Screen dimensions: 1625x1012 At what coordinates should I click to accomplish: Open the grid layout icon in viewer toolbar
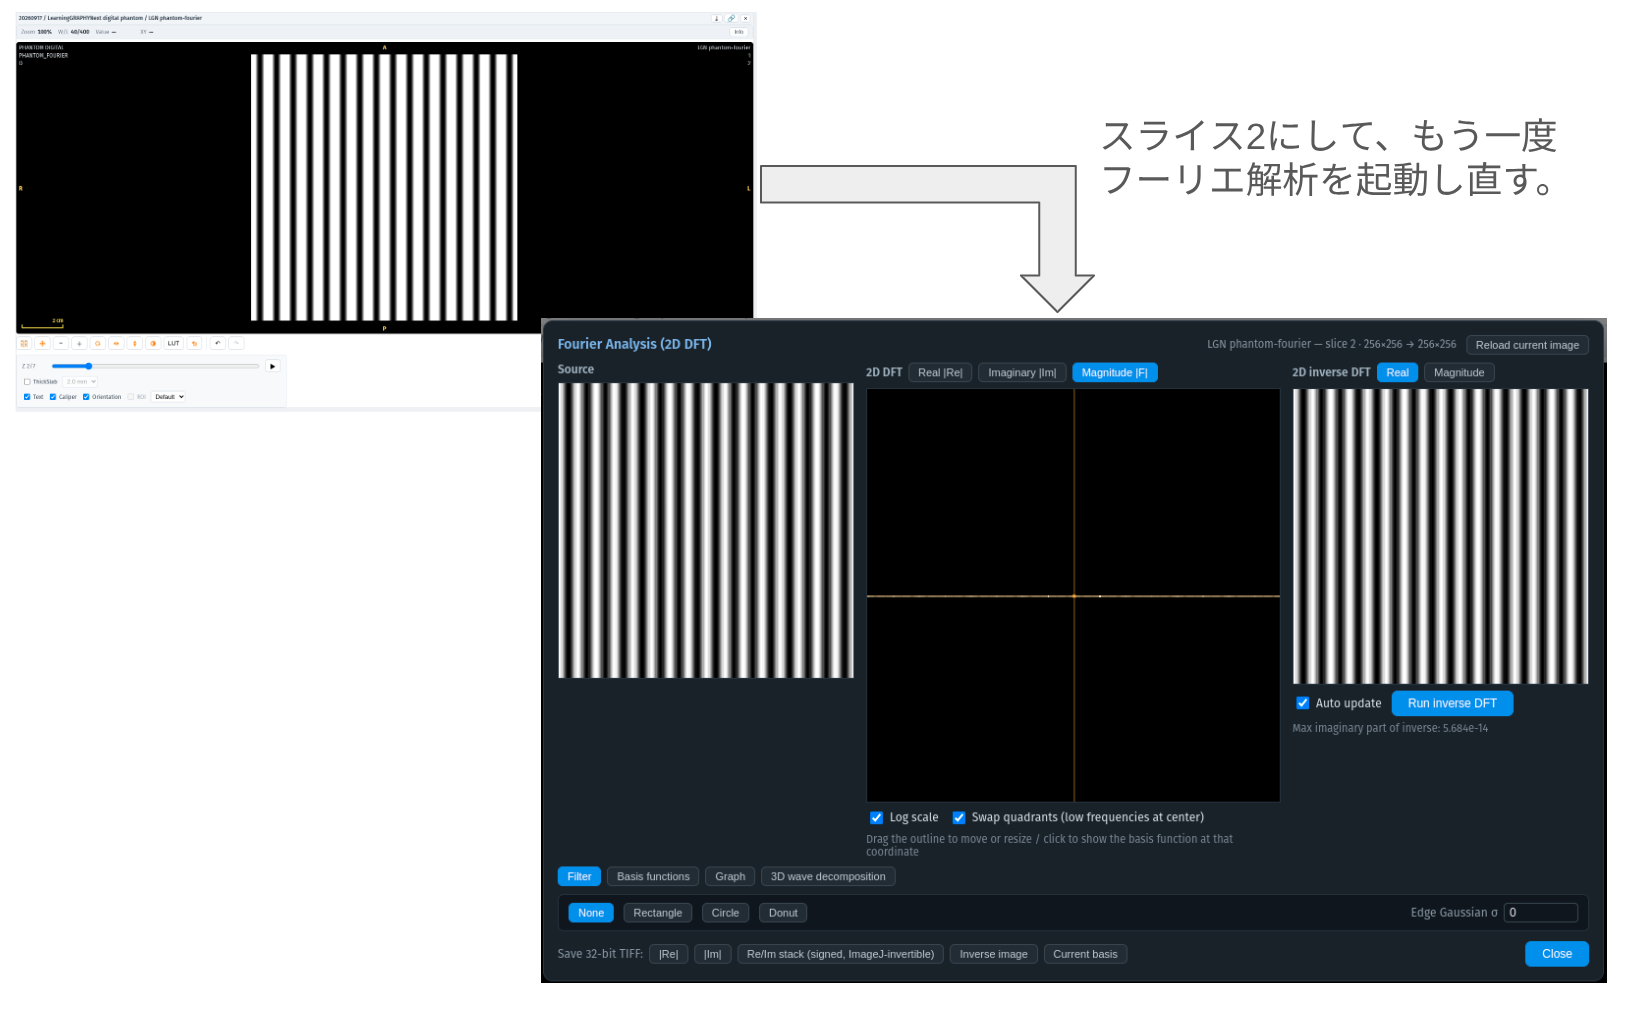pyautogui.click(x=24, y=343)
